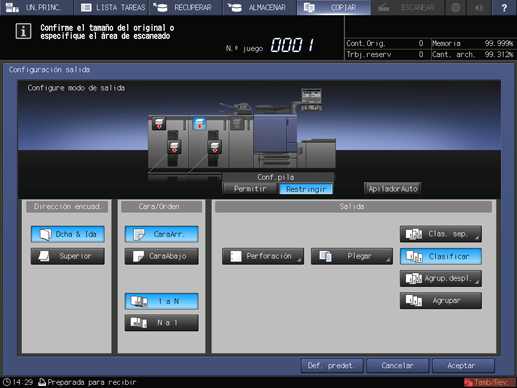
Task: Open the ESCANEAR tab
Action: coord(407,7)
